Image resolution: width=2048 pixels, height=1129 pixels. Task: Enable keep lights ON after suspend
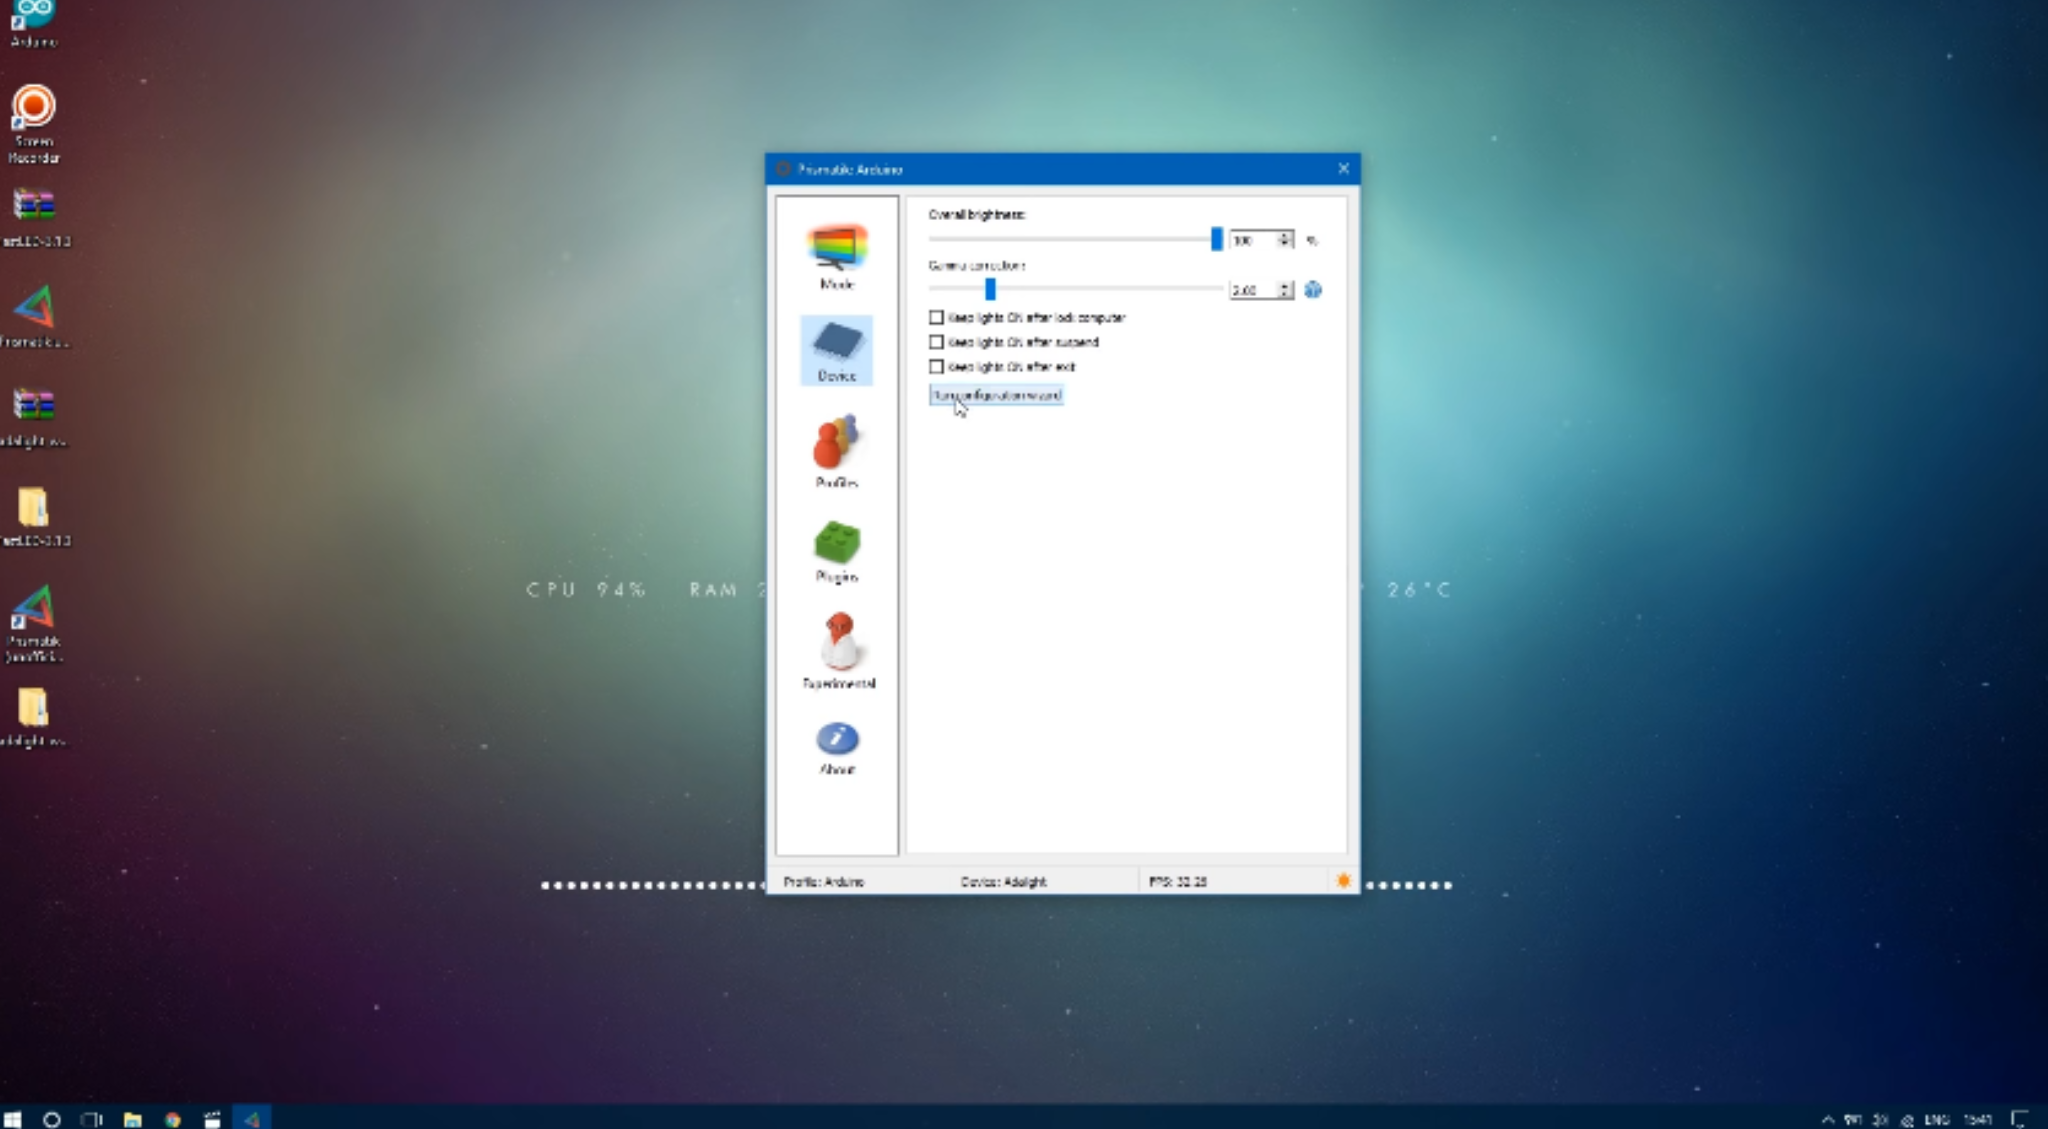[x=937, y=342]
